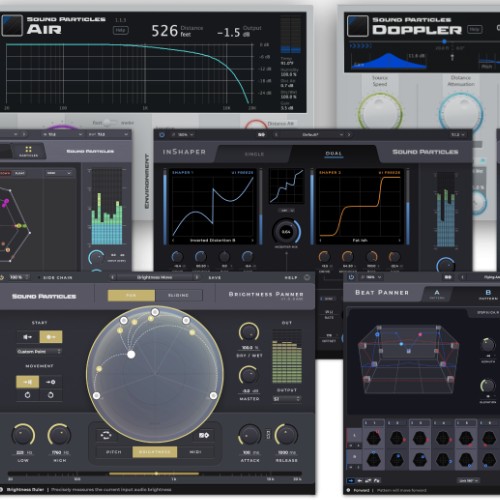Open the Custom Point dropdown
This screenshot has height=500, width=500.
(39, 352)
